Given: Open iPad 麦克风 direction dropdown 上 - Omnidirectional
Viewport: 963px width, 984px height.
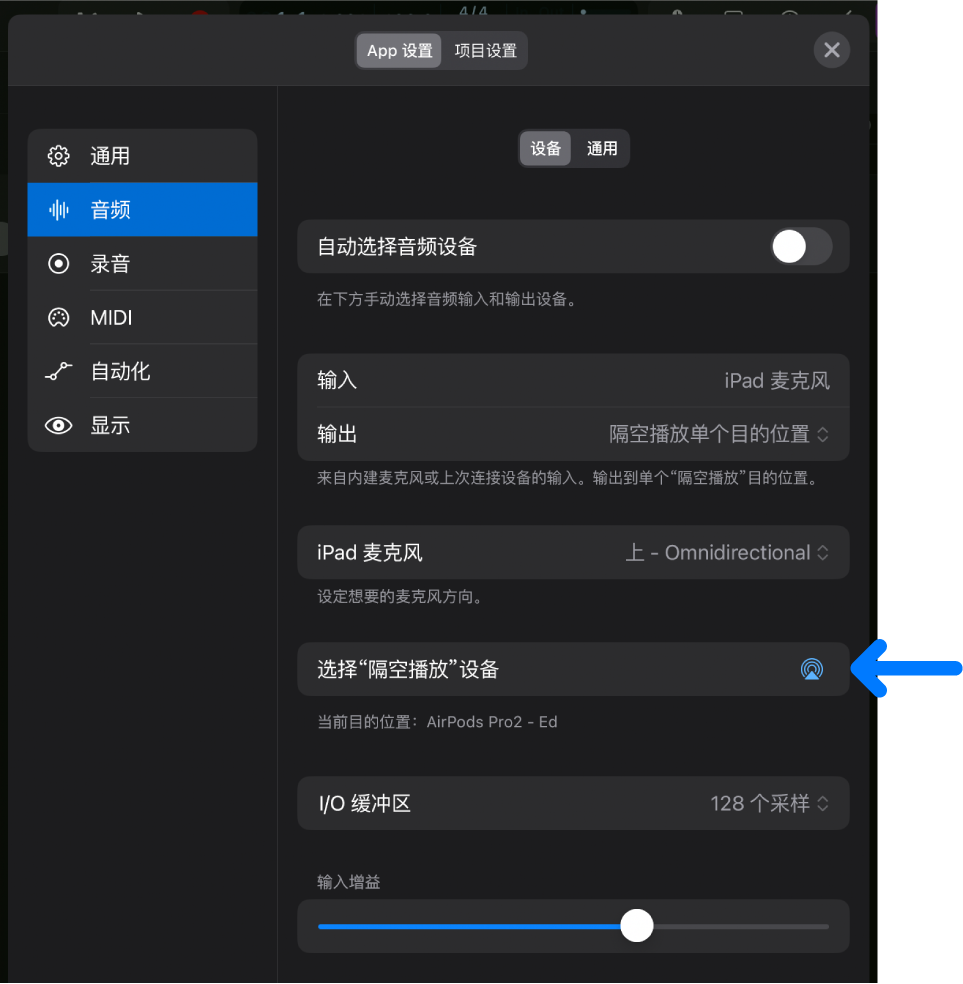Looking at the screenshot, I should (x=727, y=553).
